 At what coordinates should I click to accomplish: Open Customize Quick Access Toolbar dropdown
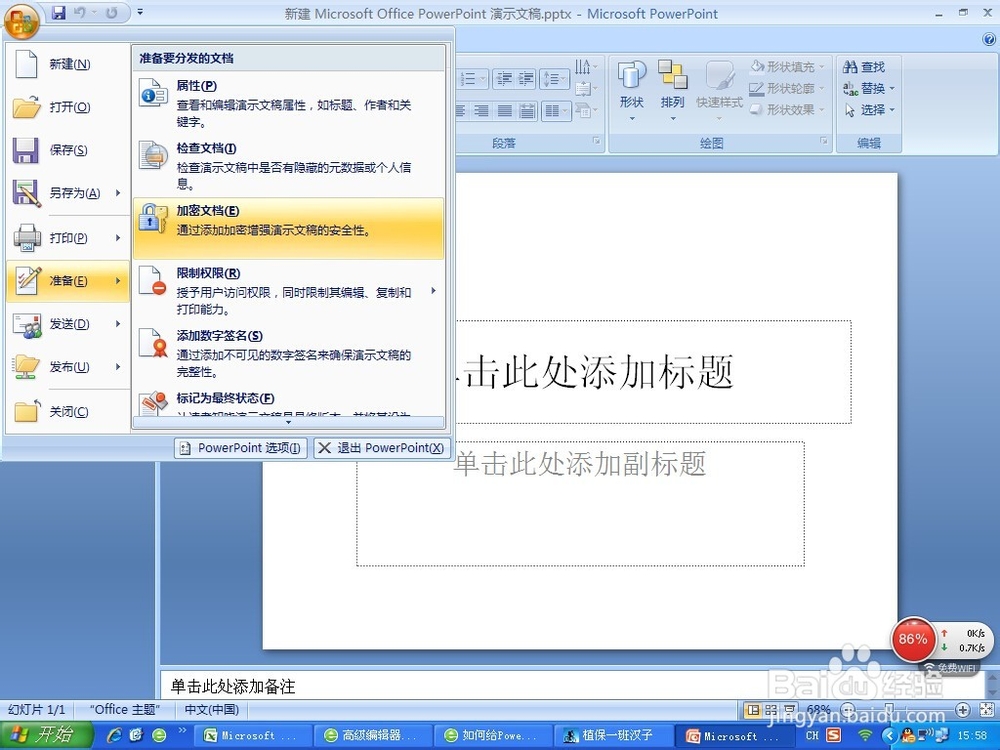[140, 12]
